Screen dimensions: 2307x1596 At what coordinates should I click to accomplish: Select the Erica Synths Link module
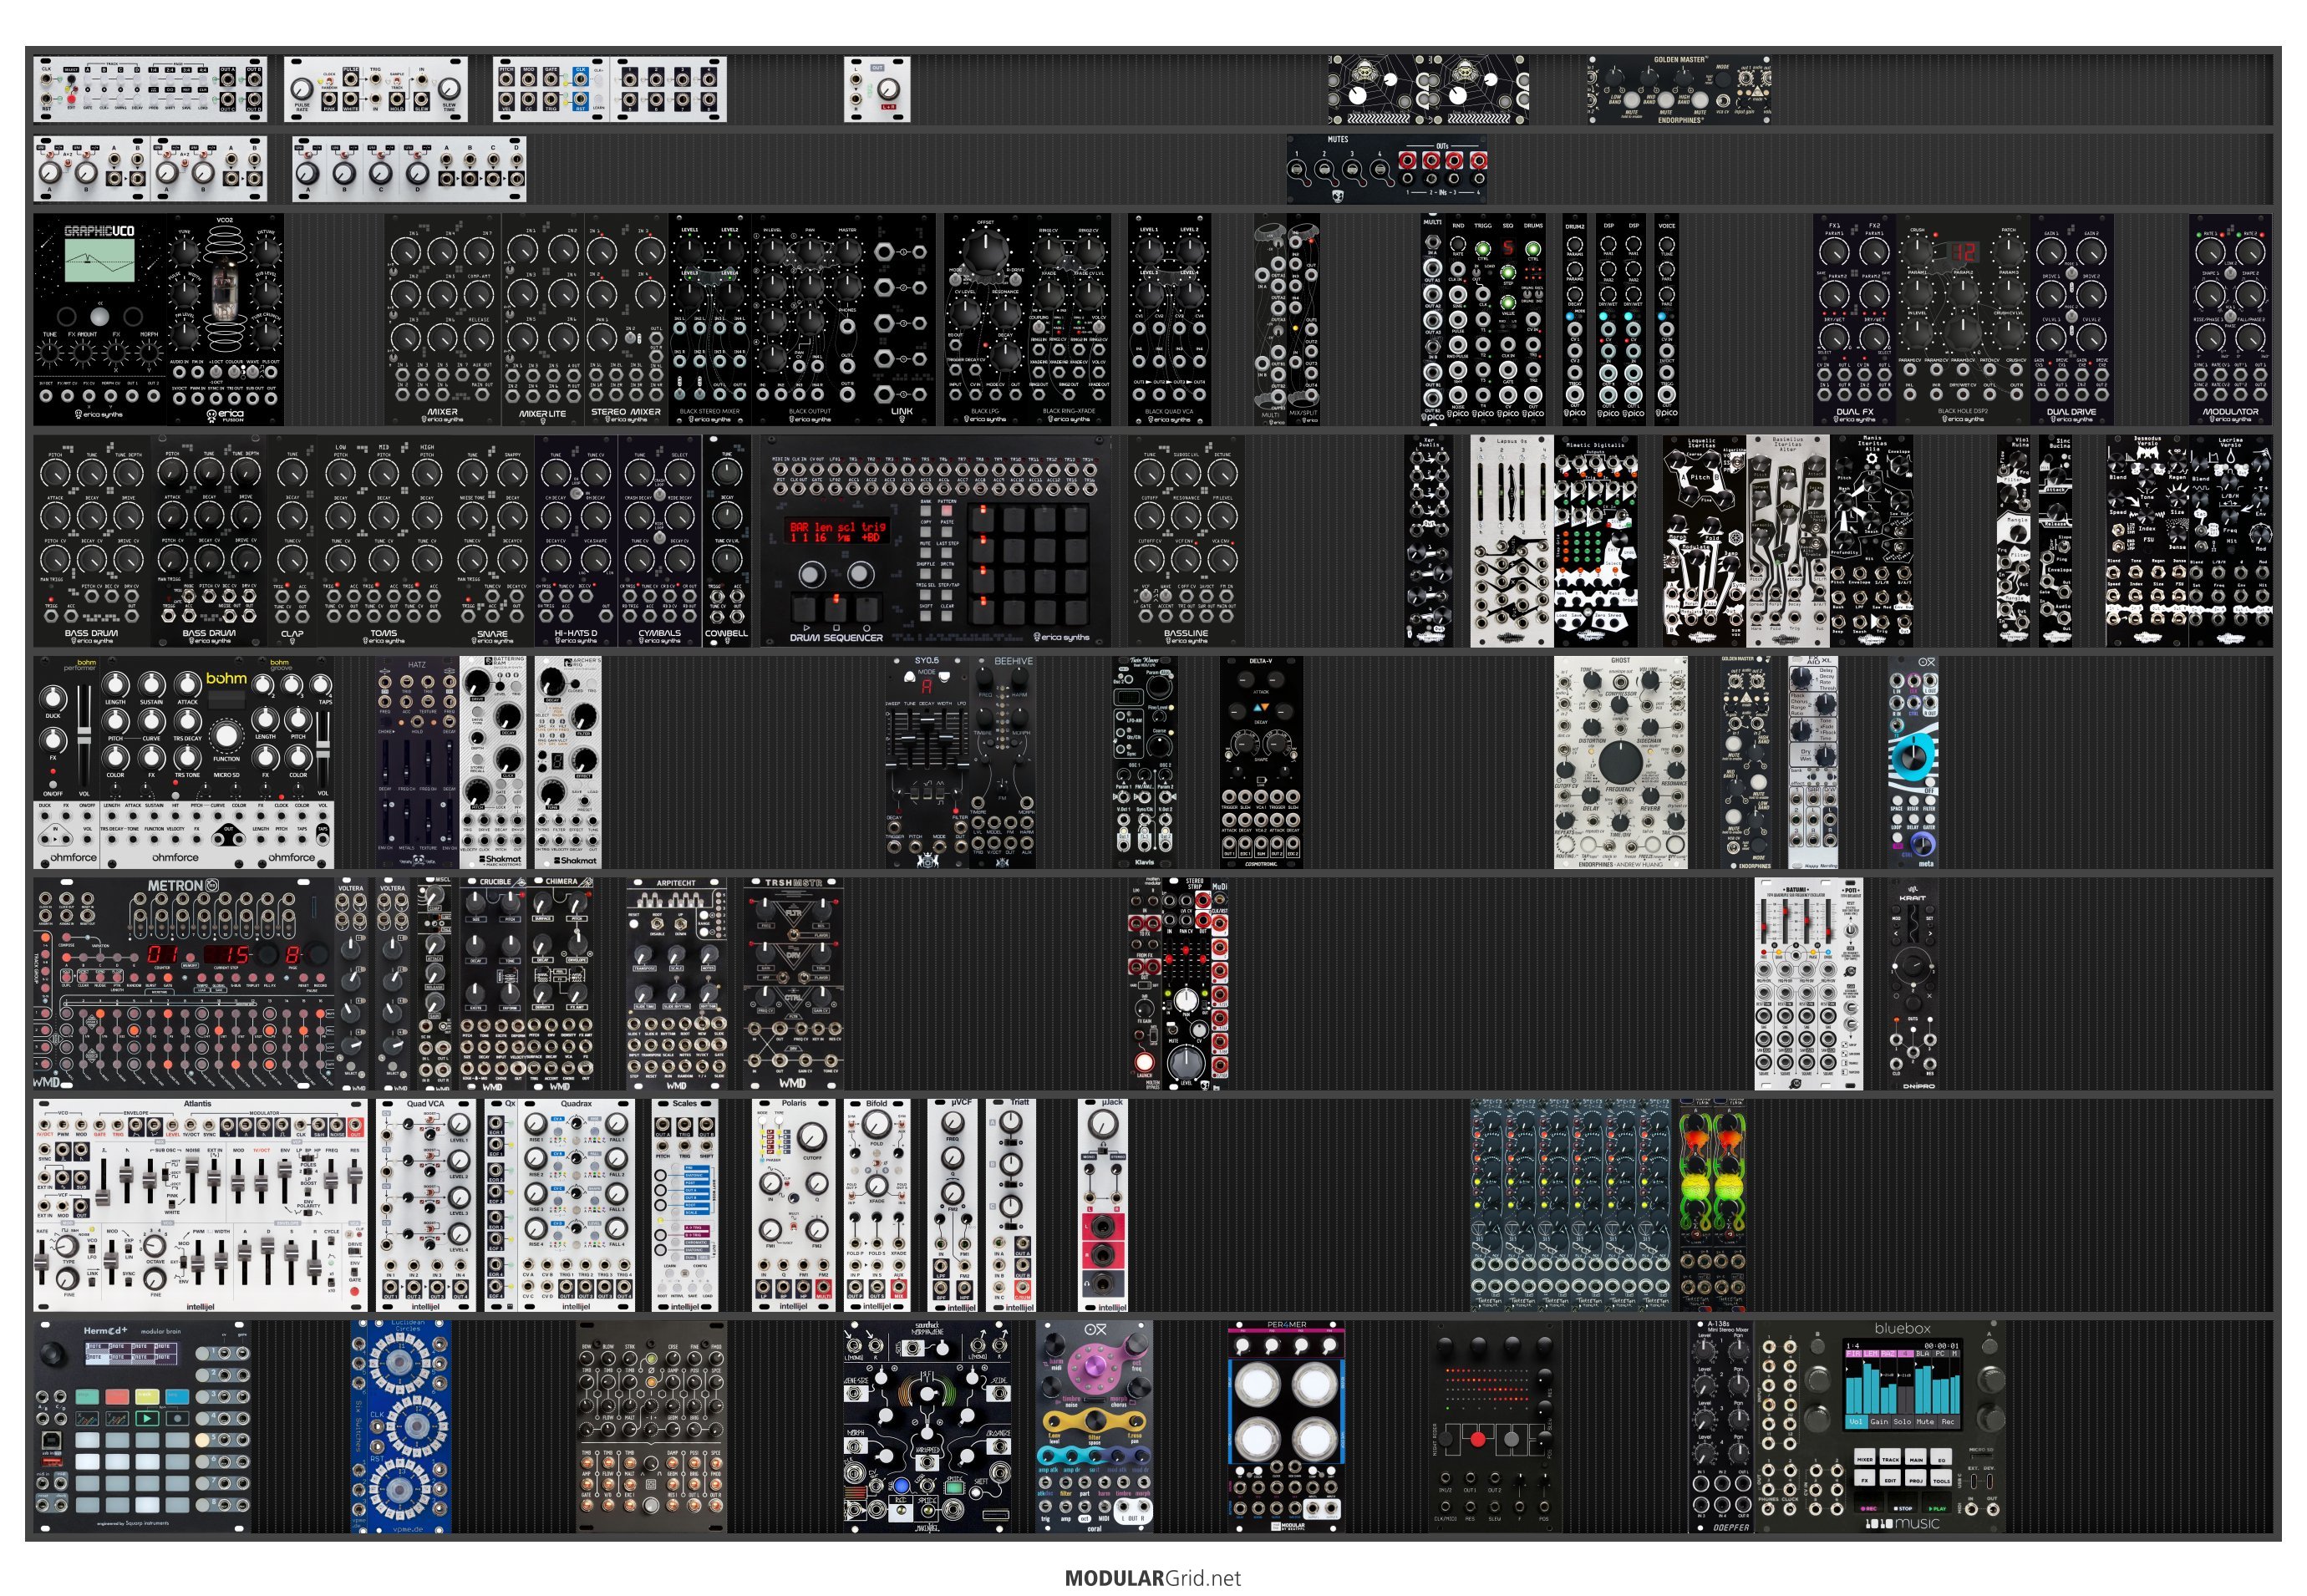coord(902,319)
